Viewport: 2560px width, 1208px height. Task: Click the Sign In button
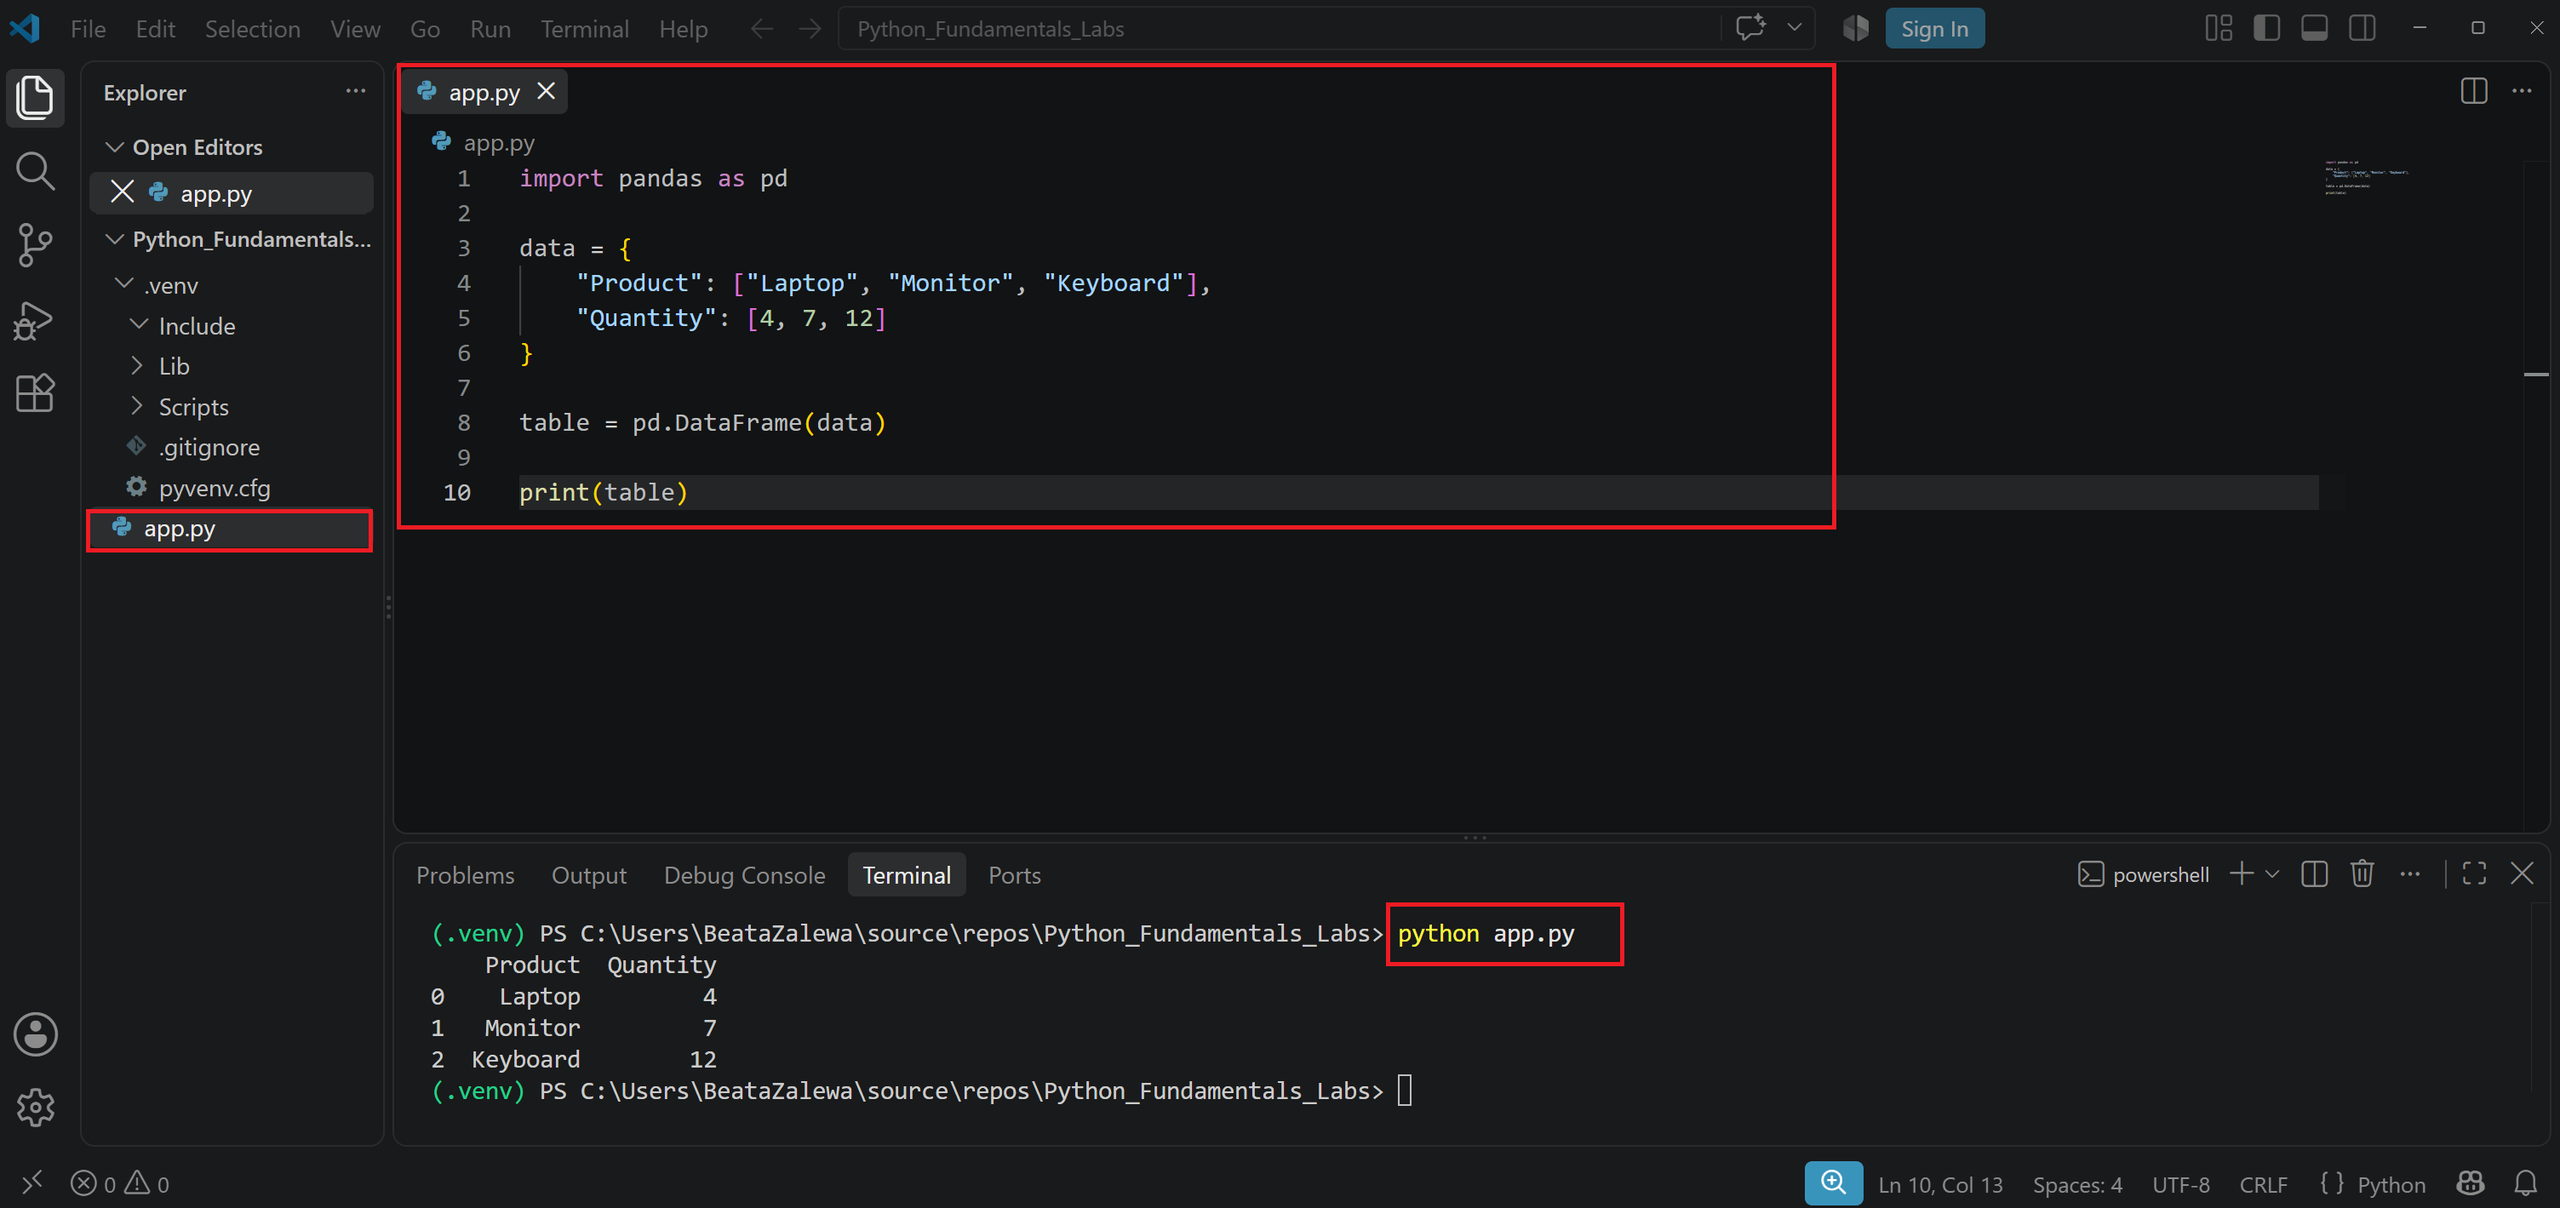[1934, 28]
